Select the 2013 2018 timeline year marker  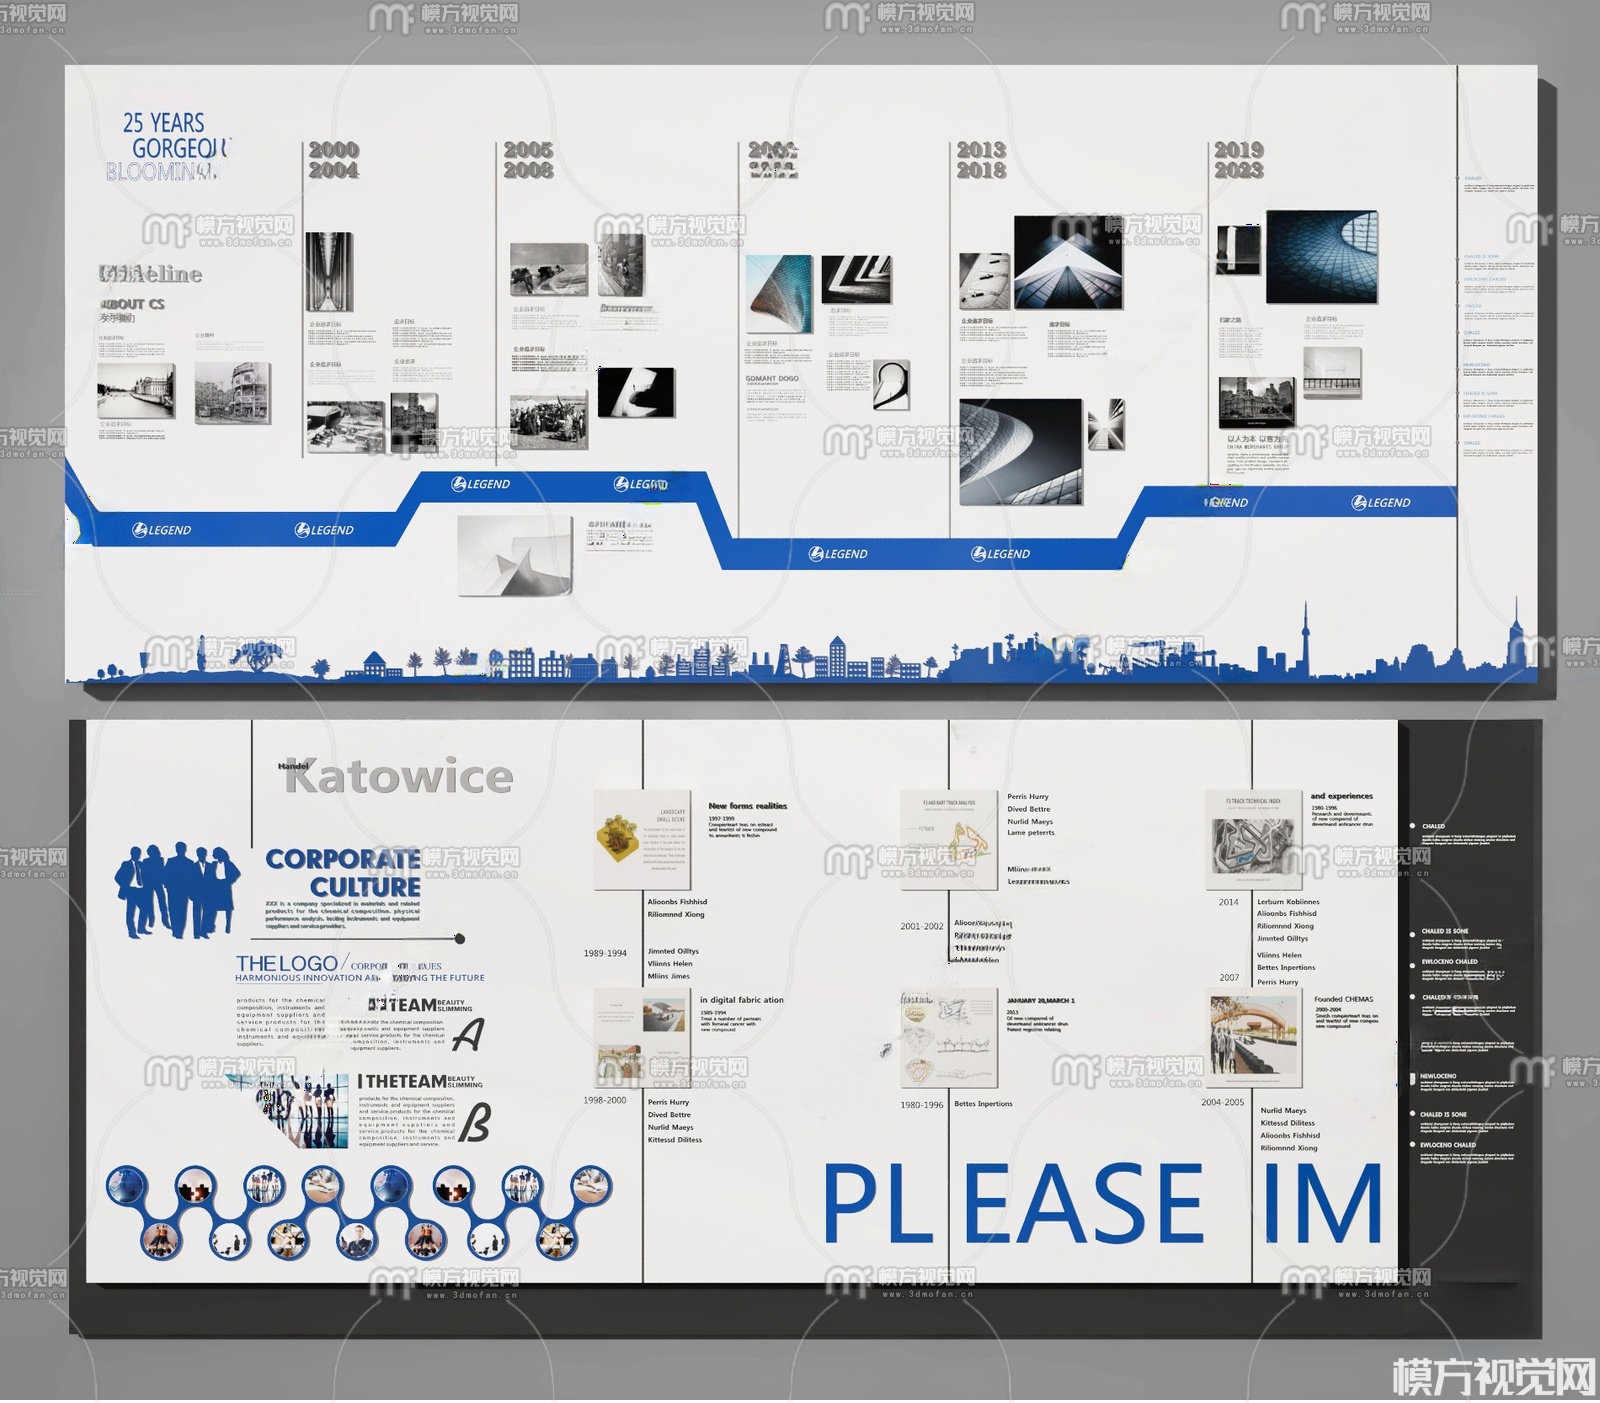(x=981, y=160)
